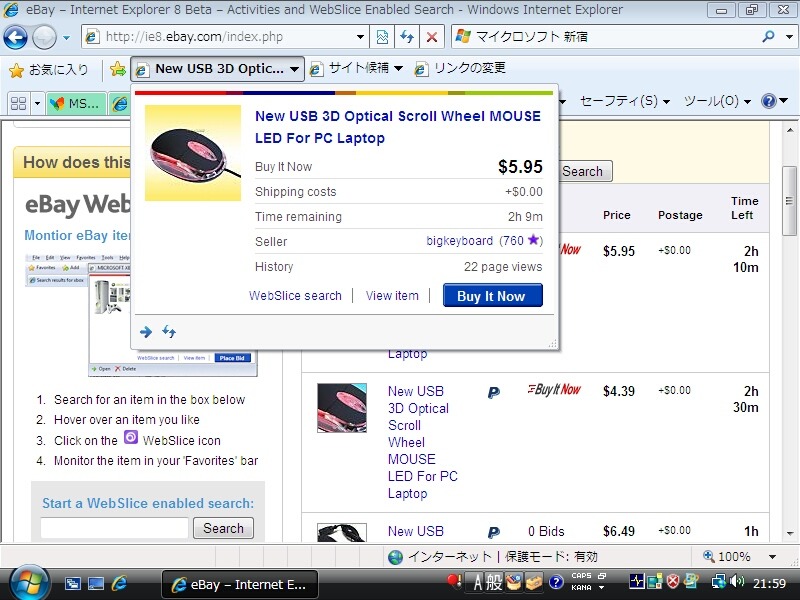Viewport: 800px width, 600px height.
Task: Click the インターネット security zone globe in status bar
Action: point(395,557)
